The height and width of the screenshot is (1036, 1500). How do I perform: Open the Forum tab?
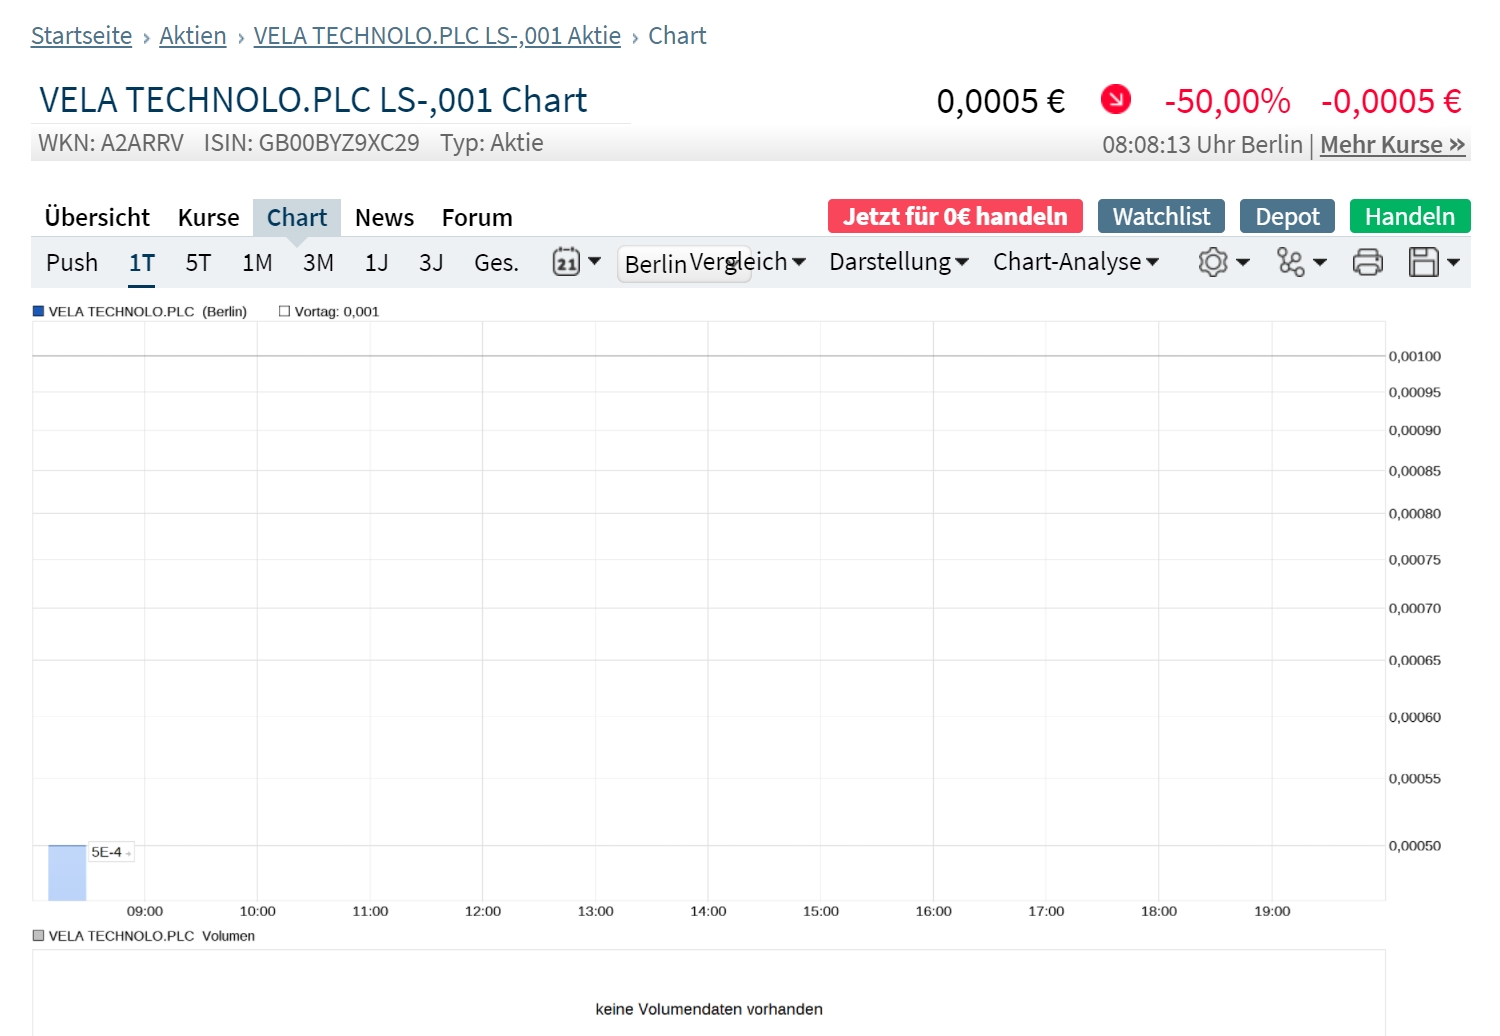point(477,218)
